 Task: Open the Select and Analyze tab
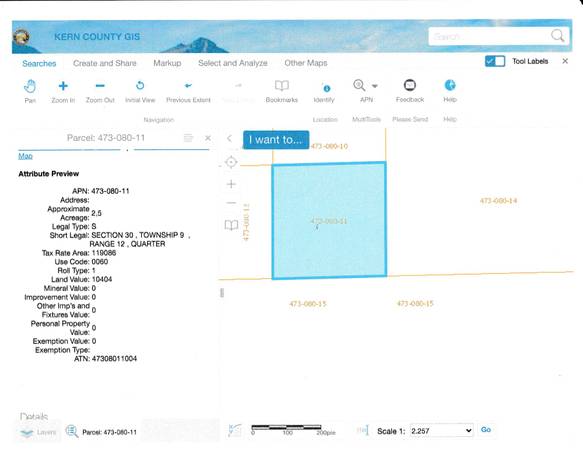pos(233,63)
